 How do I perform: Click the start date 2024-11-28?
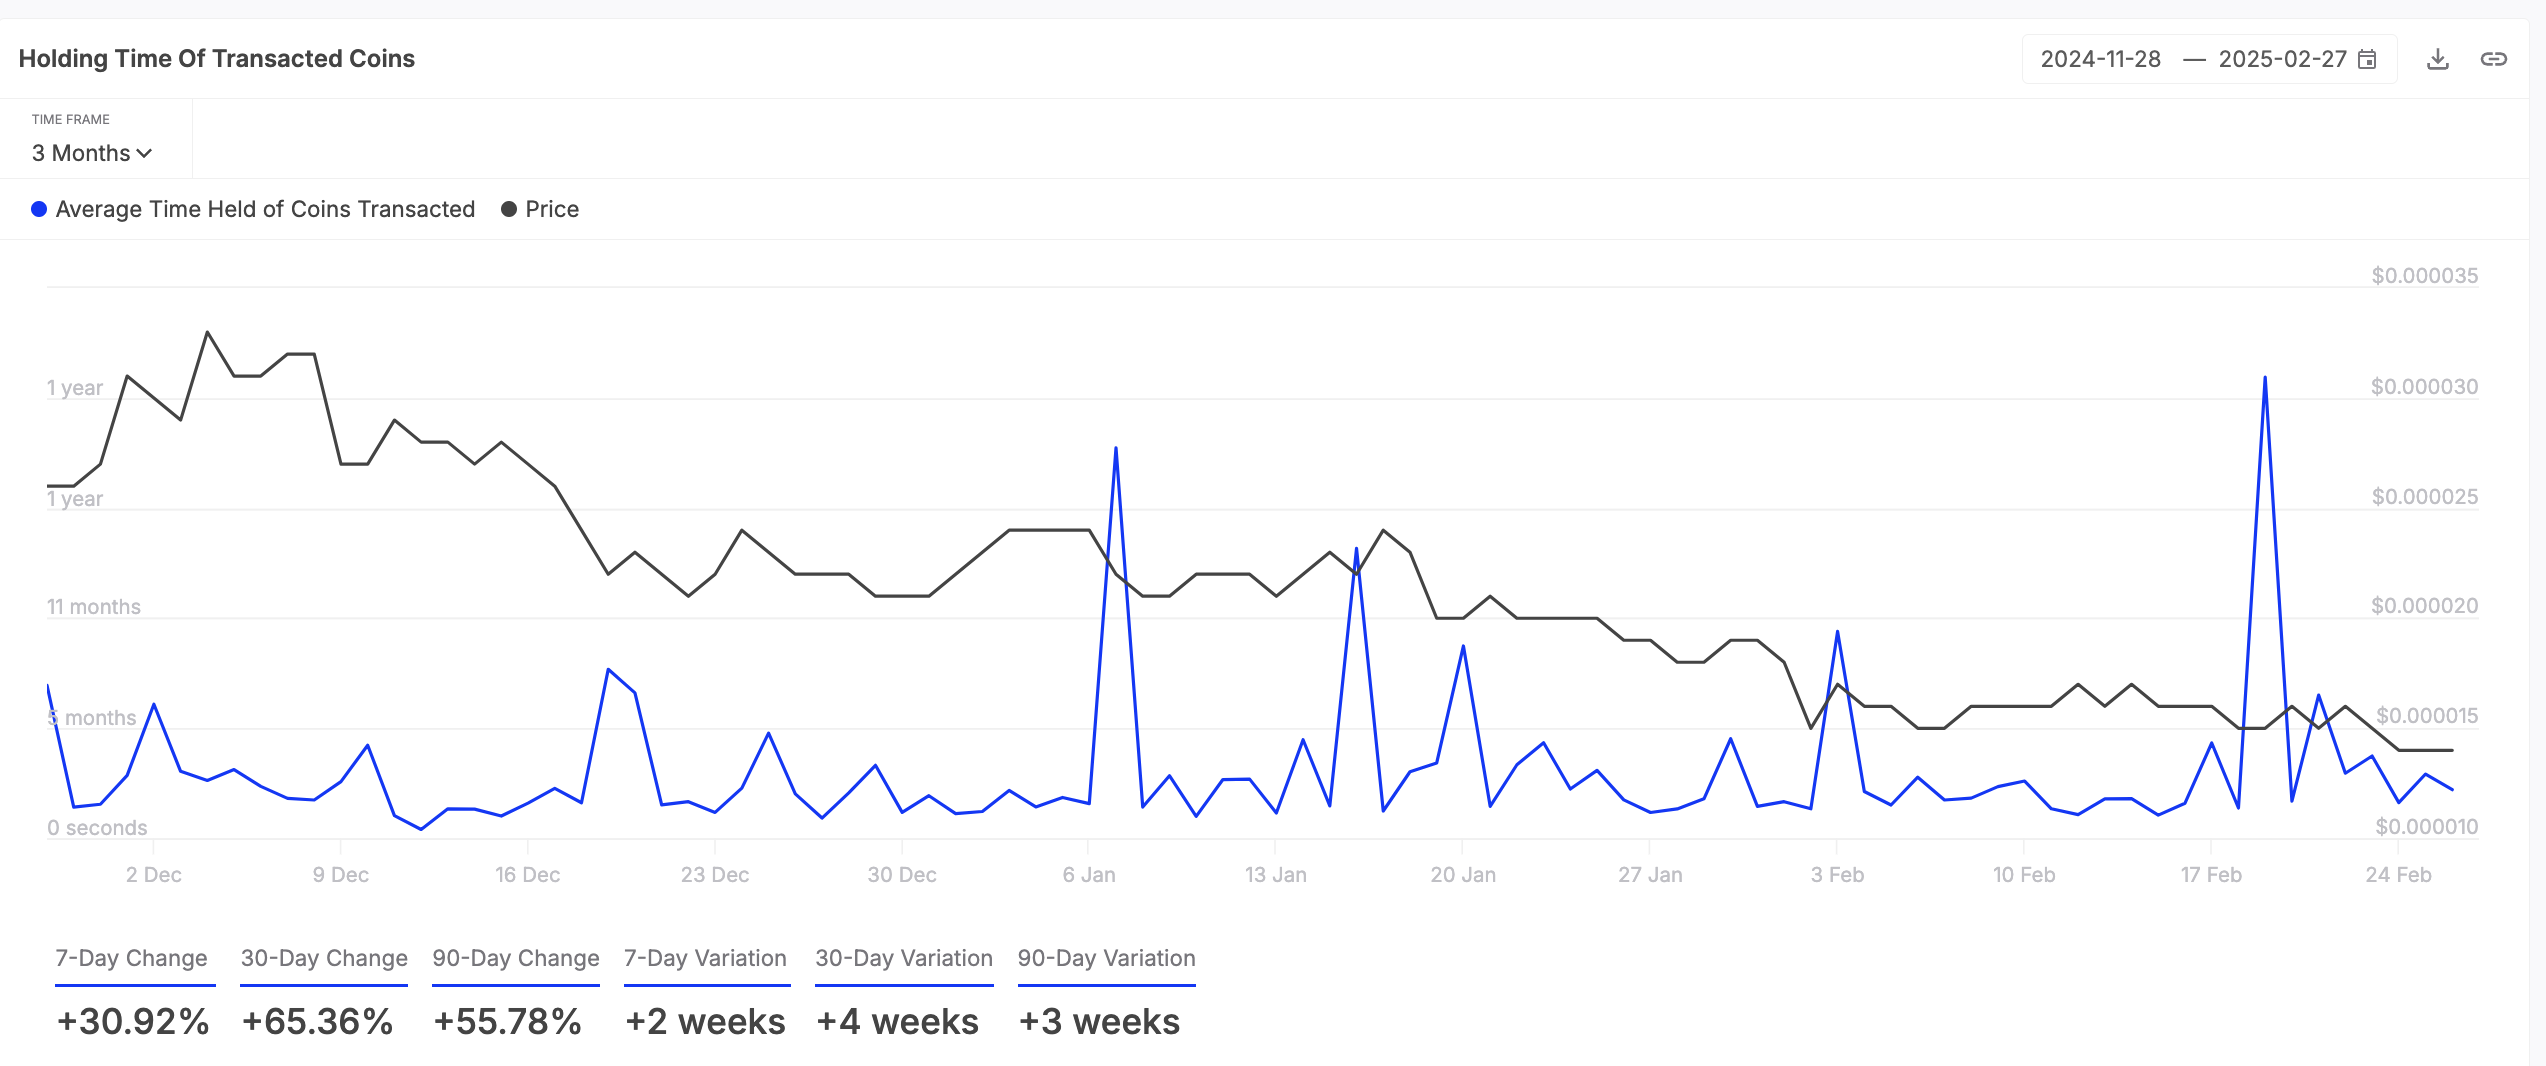[2100, 59]
